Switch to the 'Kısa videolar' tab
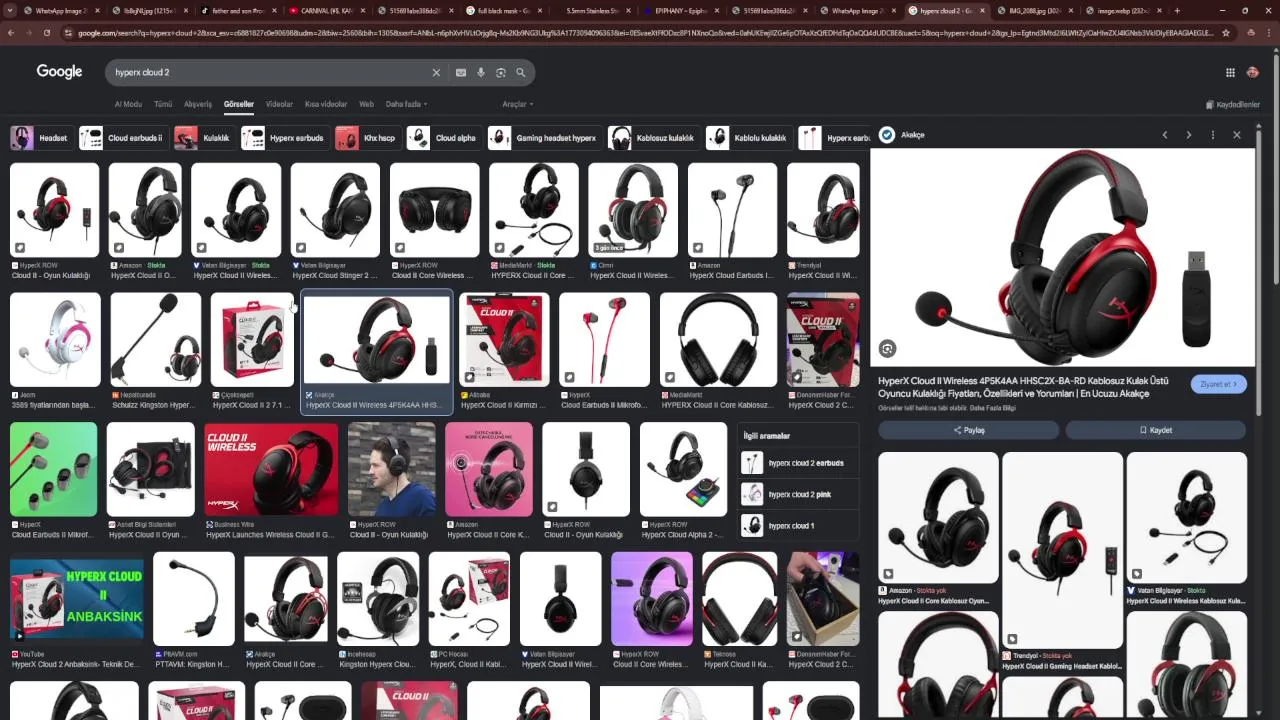The image size is (1280, 720). [326, 104]
